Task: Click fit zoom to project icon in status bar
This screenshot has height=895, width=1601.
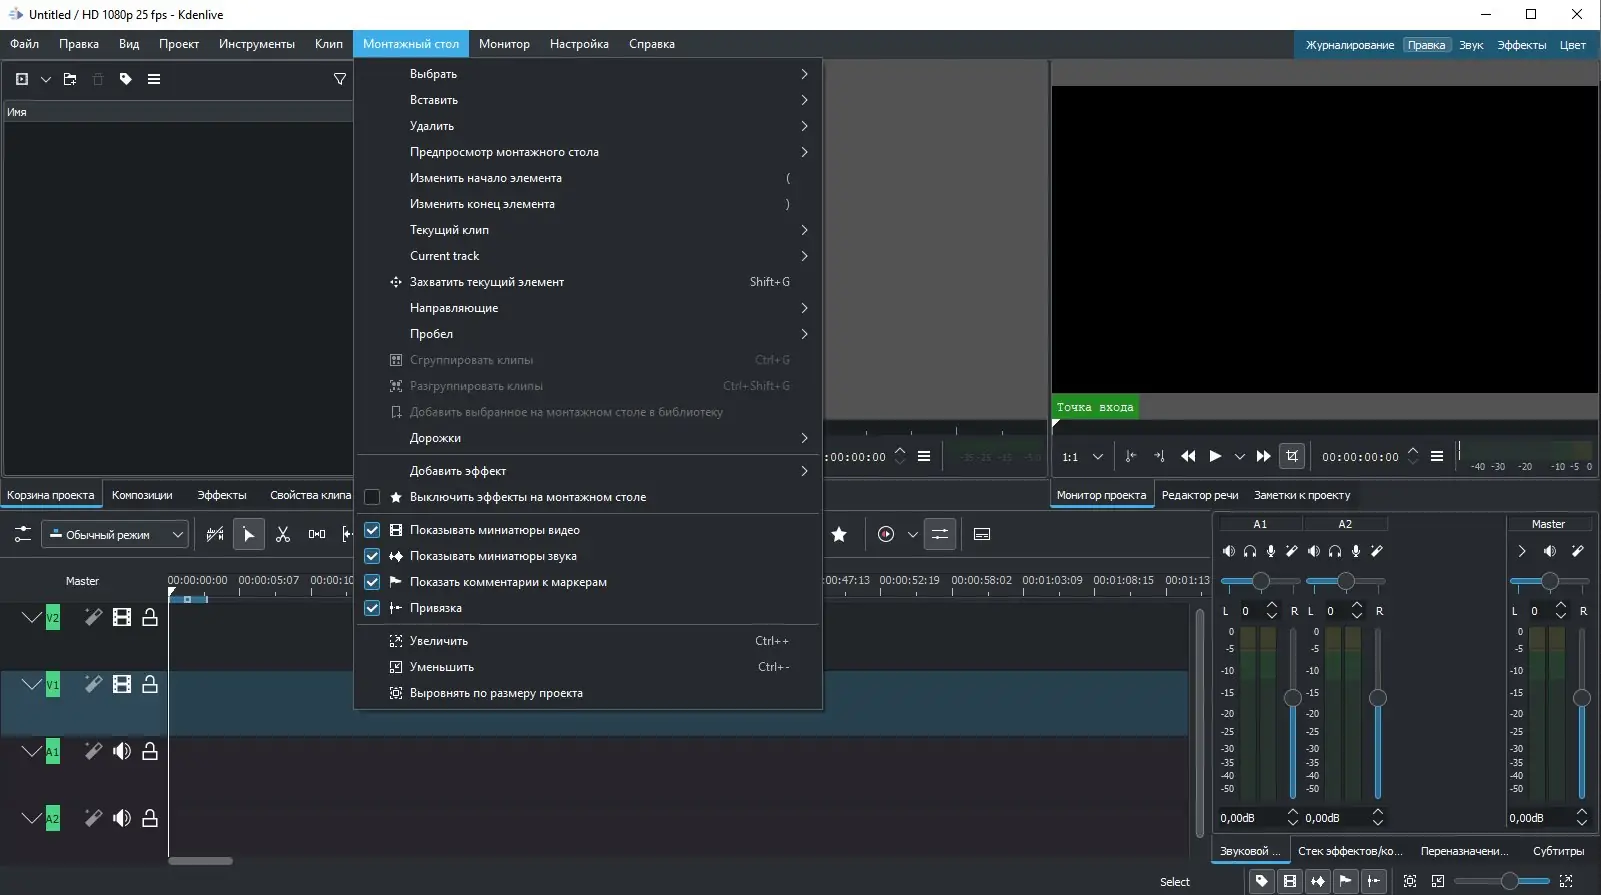Action: pos(1410,881)
